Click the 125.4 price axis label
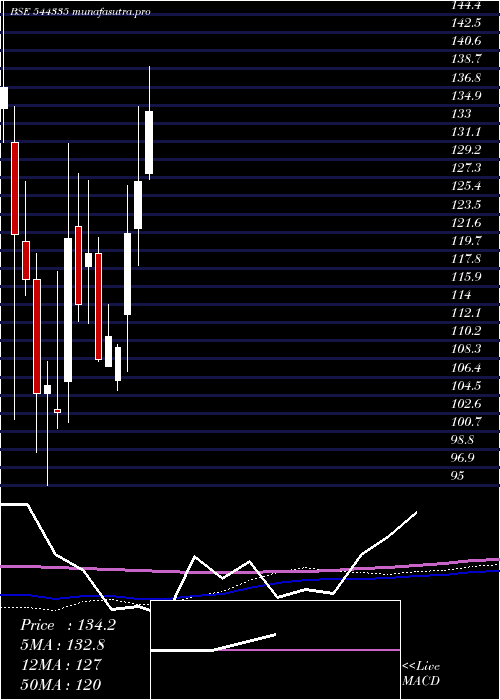This screenshot has height=700, width=500. (467, 186)
